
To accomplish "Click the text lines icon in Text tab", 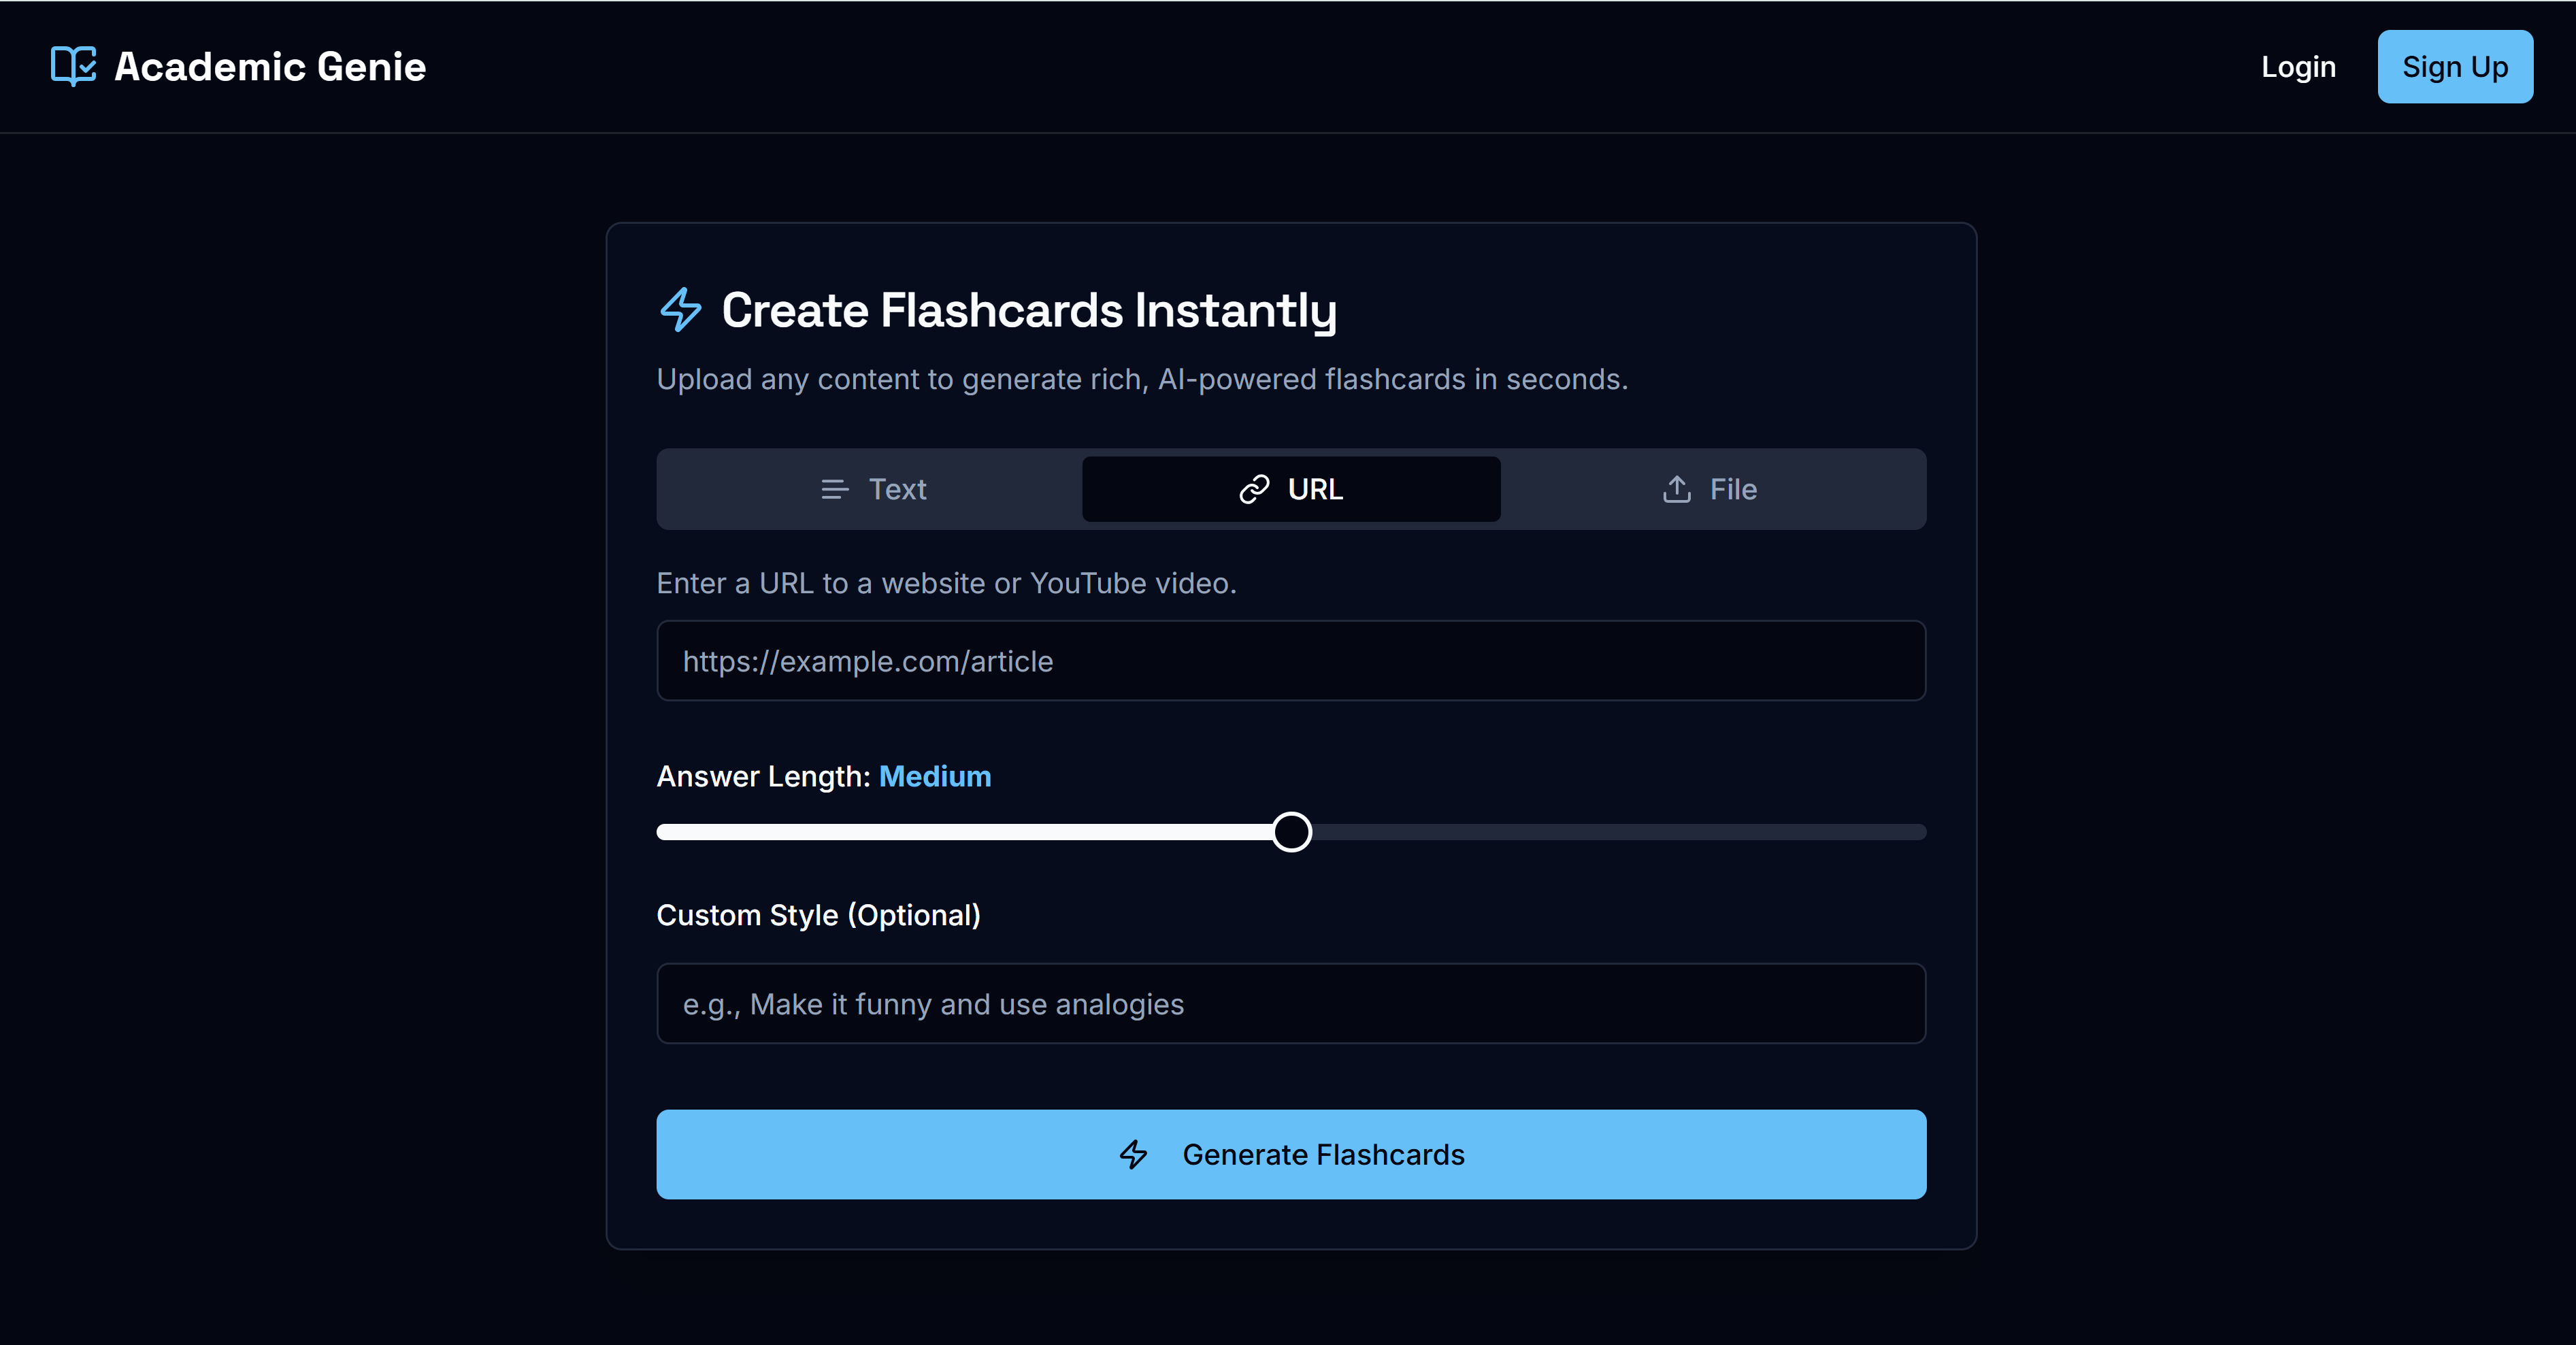I will coord(834,490).
